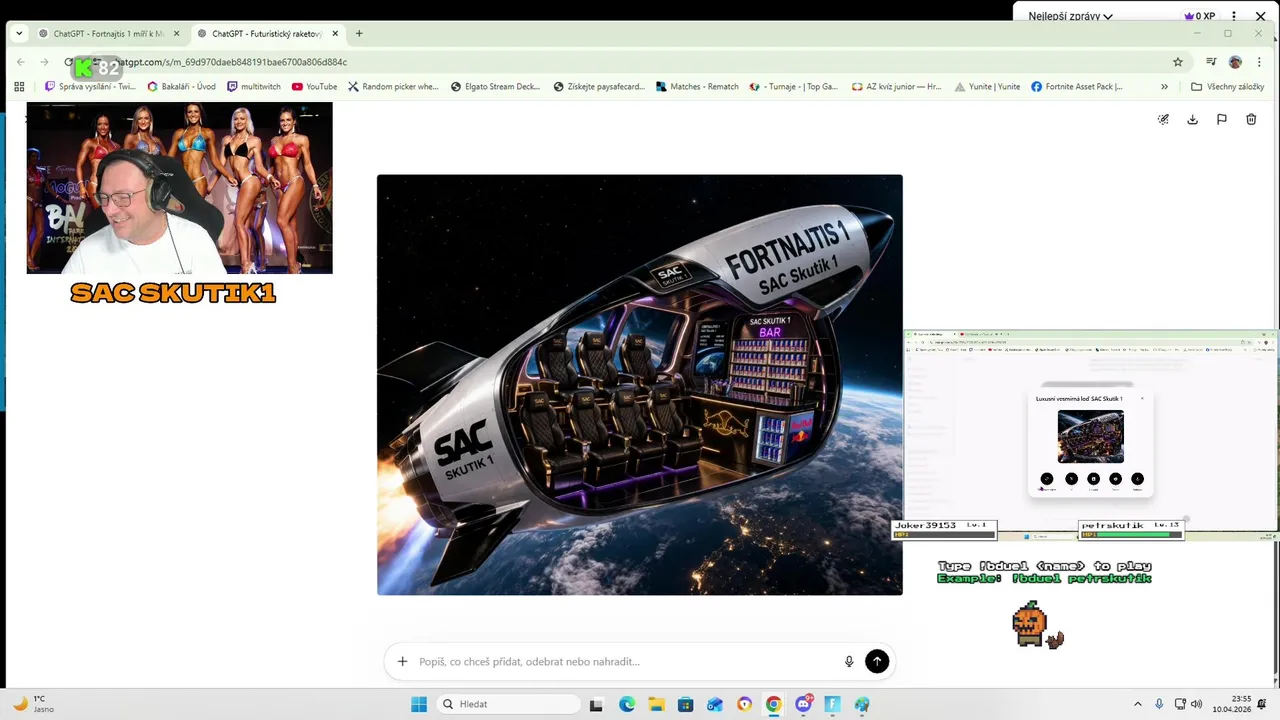
Task: Expand the tab search dropdown arrow
Action: click(x=19, y=33)
